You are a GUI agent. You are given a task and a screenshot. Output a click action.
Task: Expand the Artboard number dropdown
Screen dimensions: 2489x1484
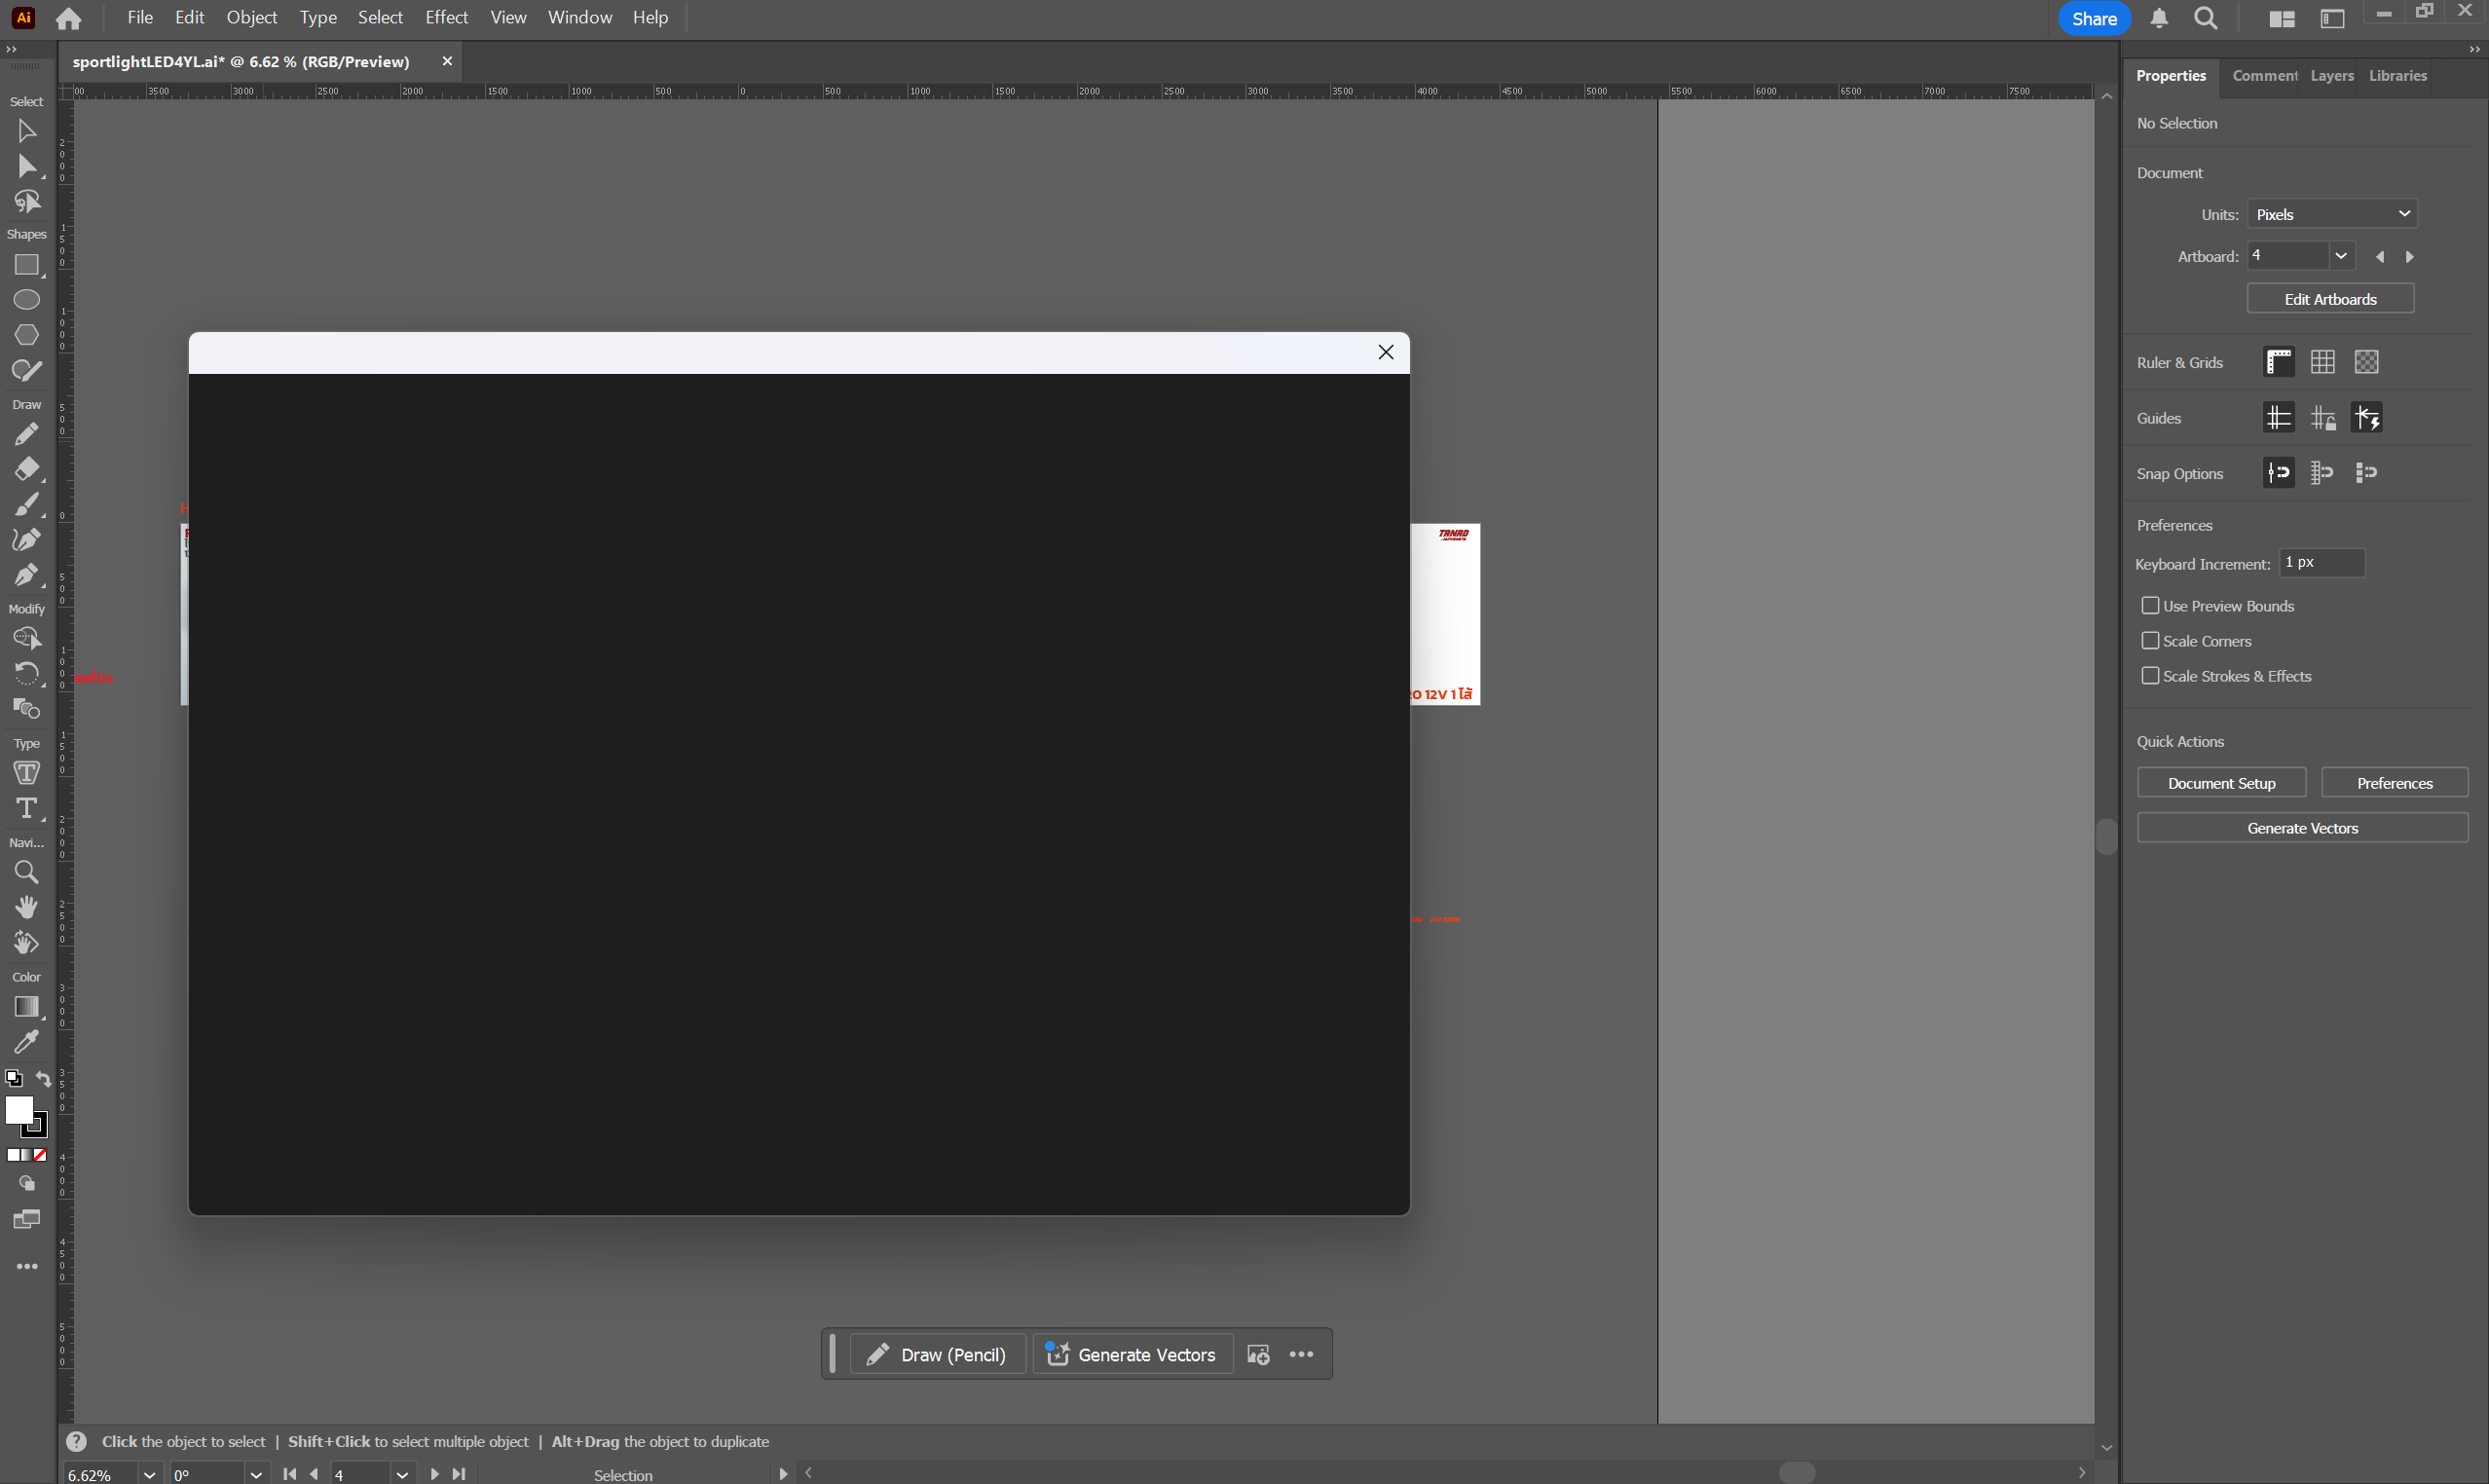point(2340,256)
